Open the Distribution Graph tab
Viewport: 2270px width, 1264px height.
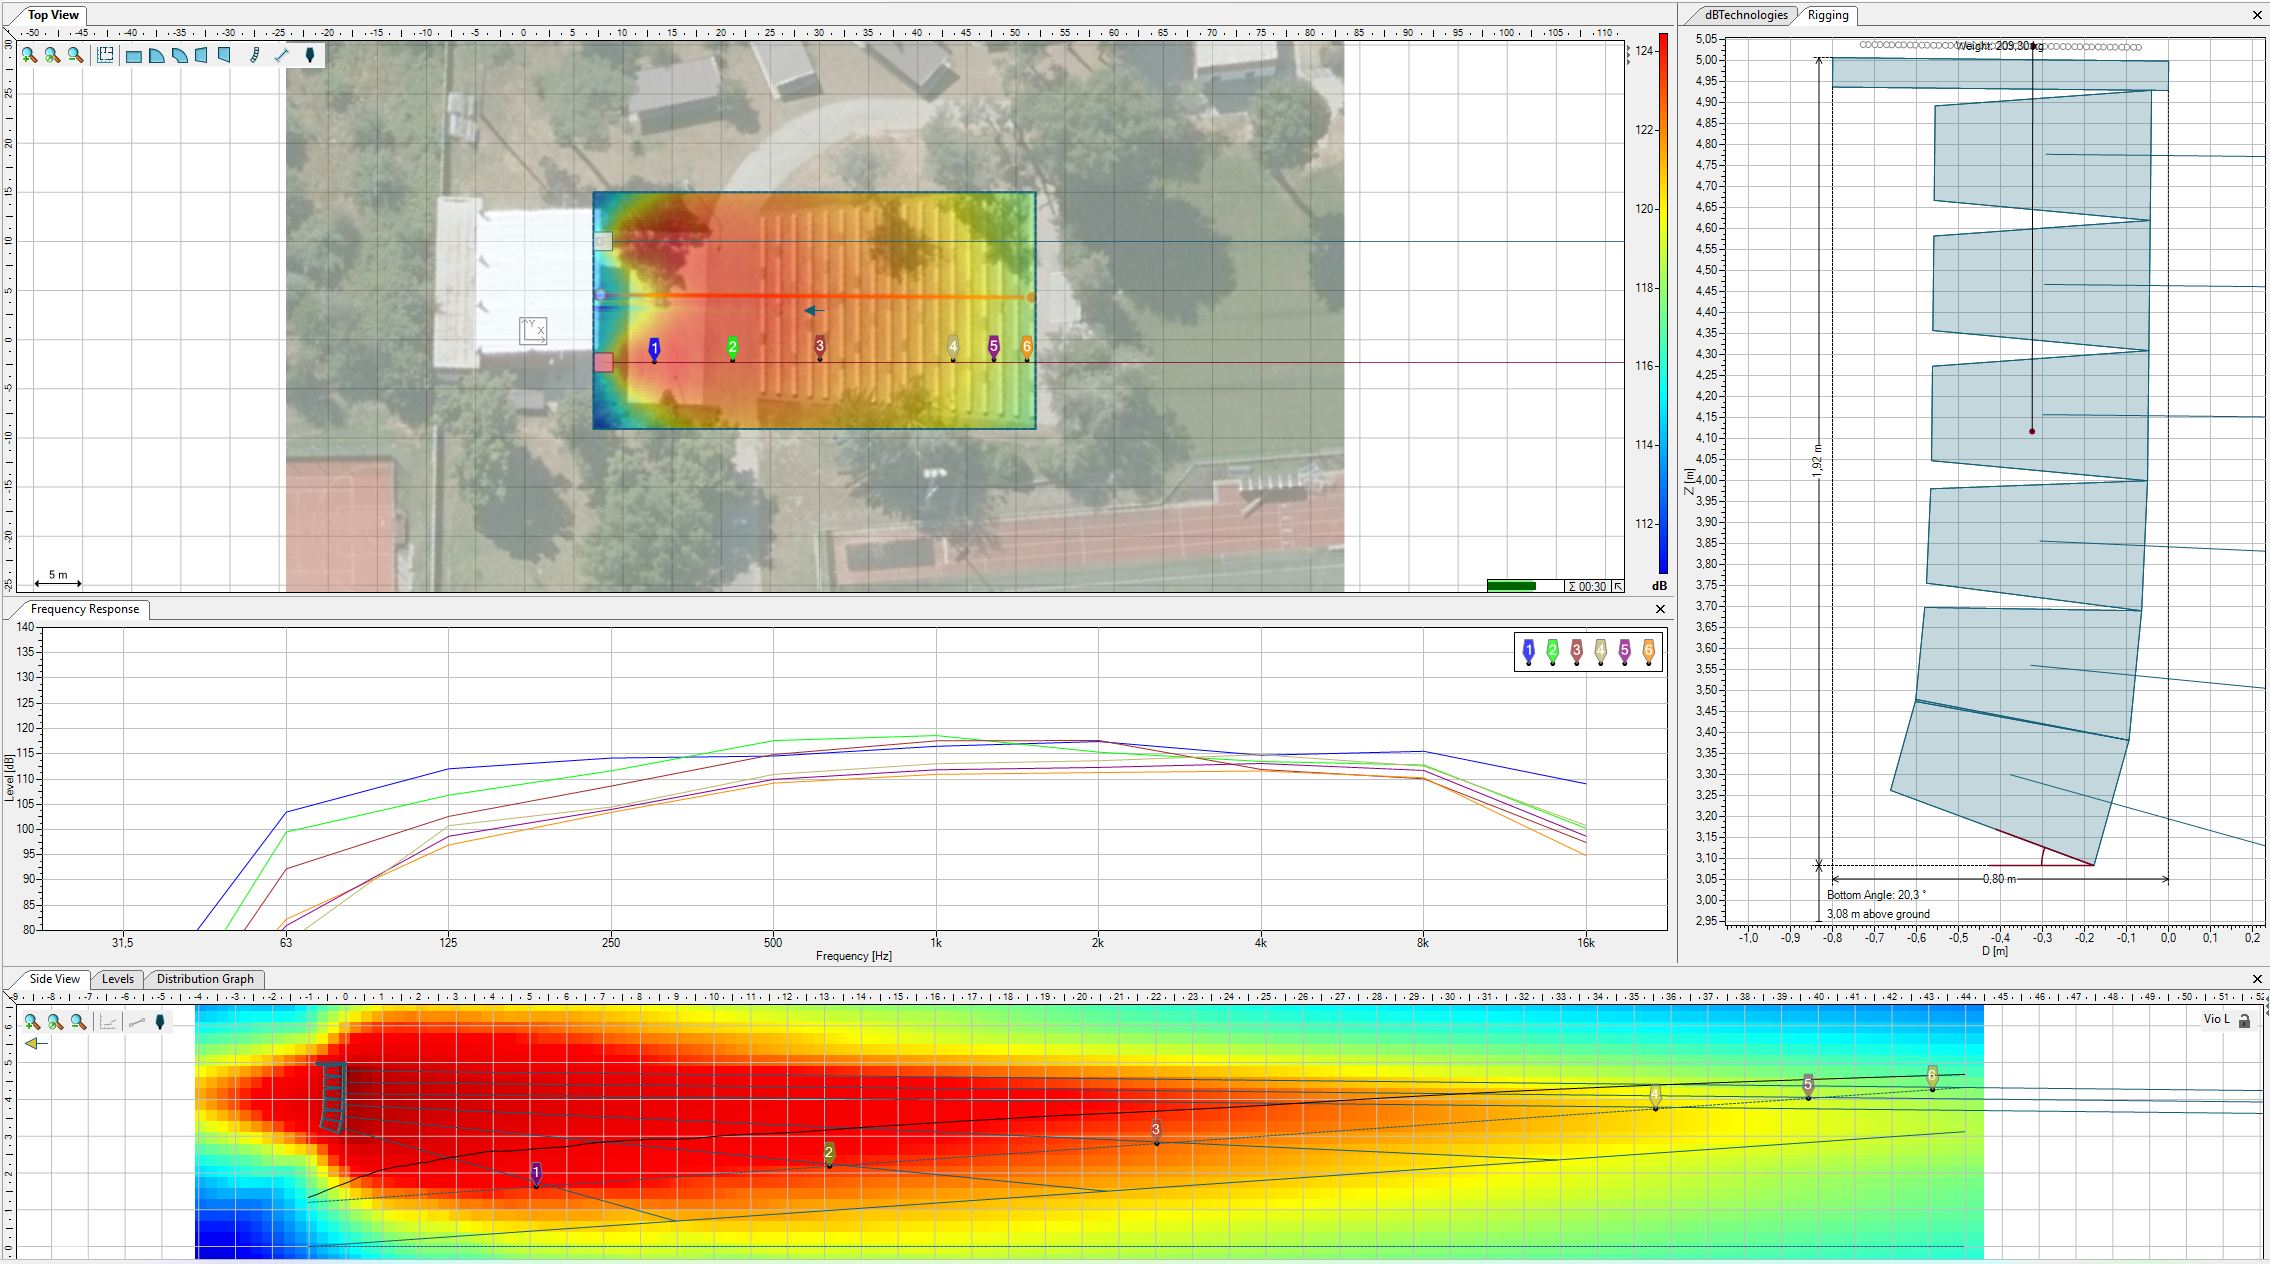205,979
